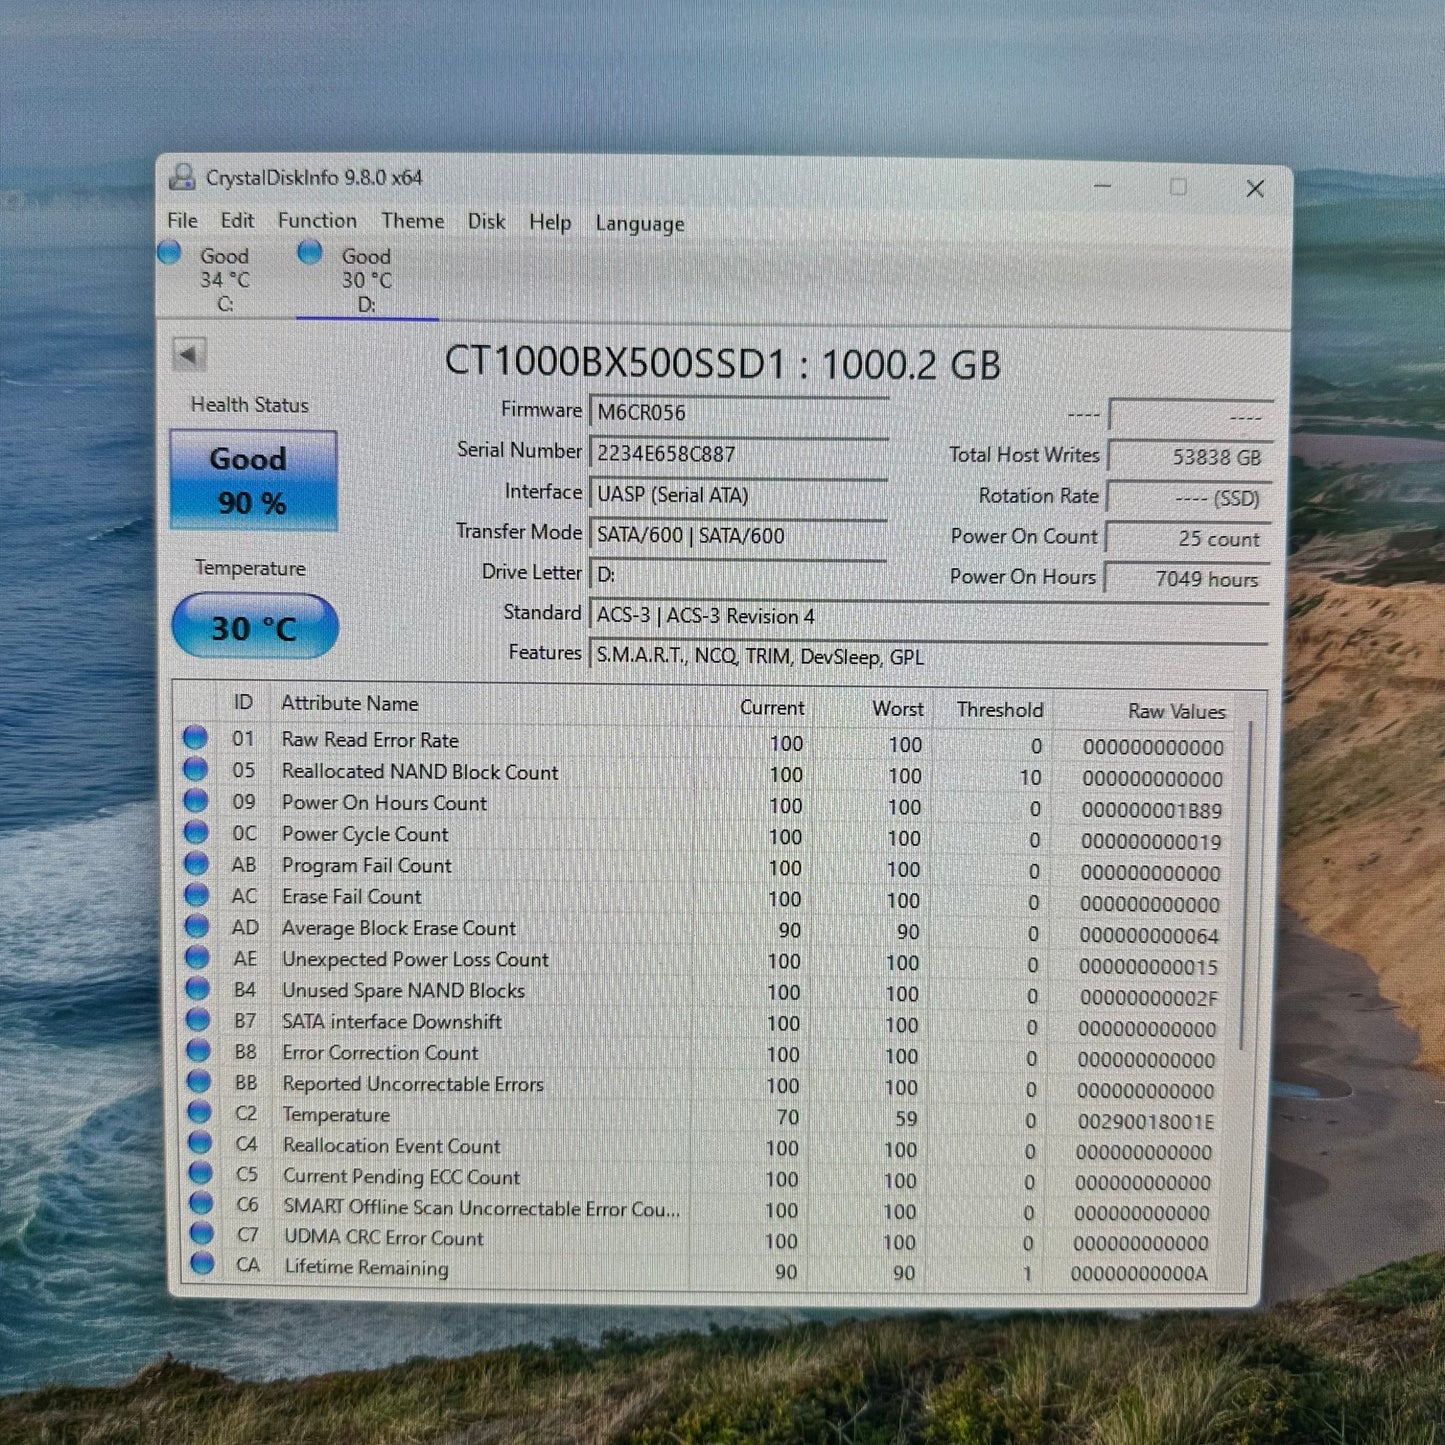Screen dimensions: 1445x1445
Task: Click status orb for UDMA CRC Error Count
Action: [x=202, y=1233]
